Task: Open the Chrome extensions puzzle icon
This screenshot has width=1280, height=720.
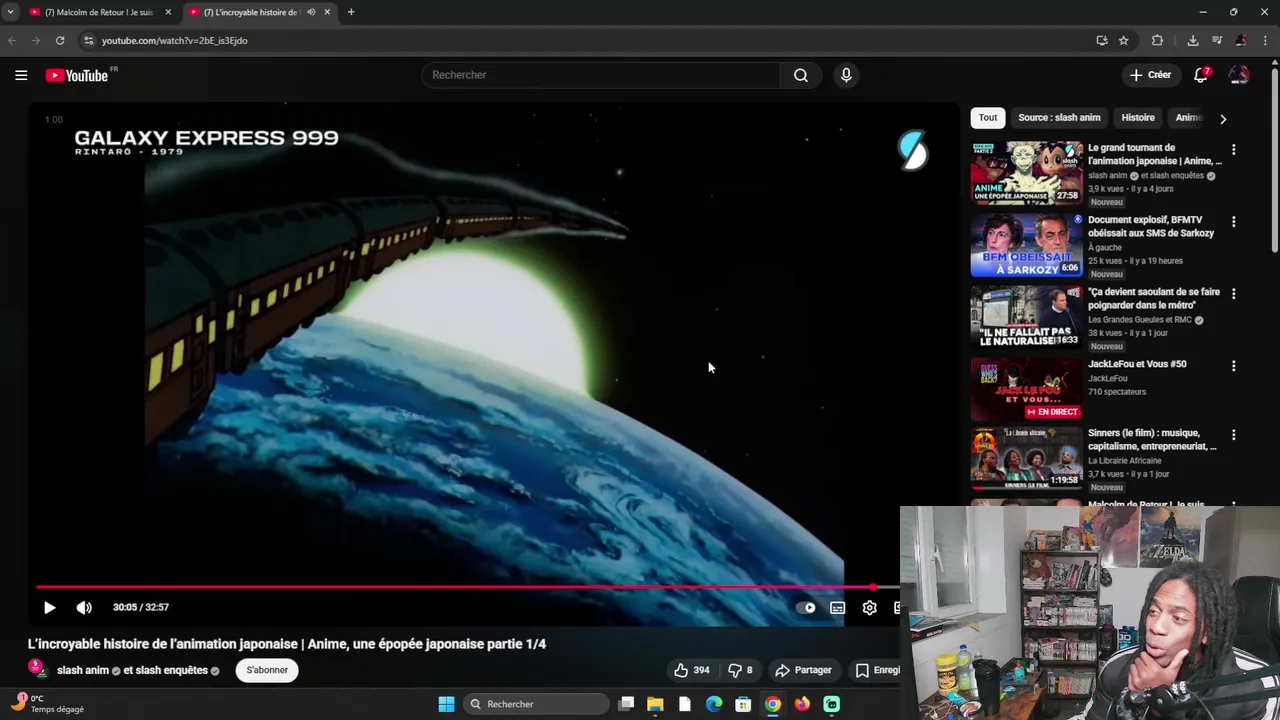Action: pyautogui.click(x=1157, y=41)
